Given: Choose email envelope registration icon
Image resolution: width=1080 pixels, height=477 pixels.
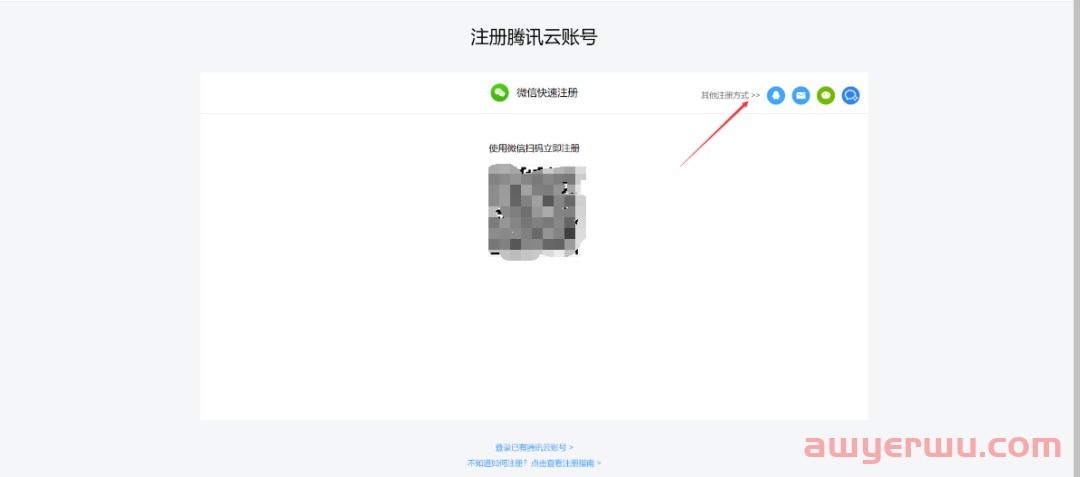Looking at the screenshot, I should 800,96.
